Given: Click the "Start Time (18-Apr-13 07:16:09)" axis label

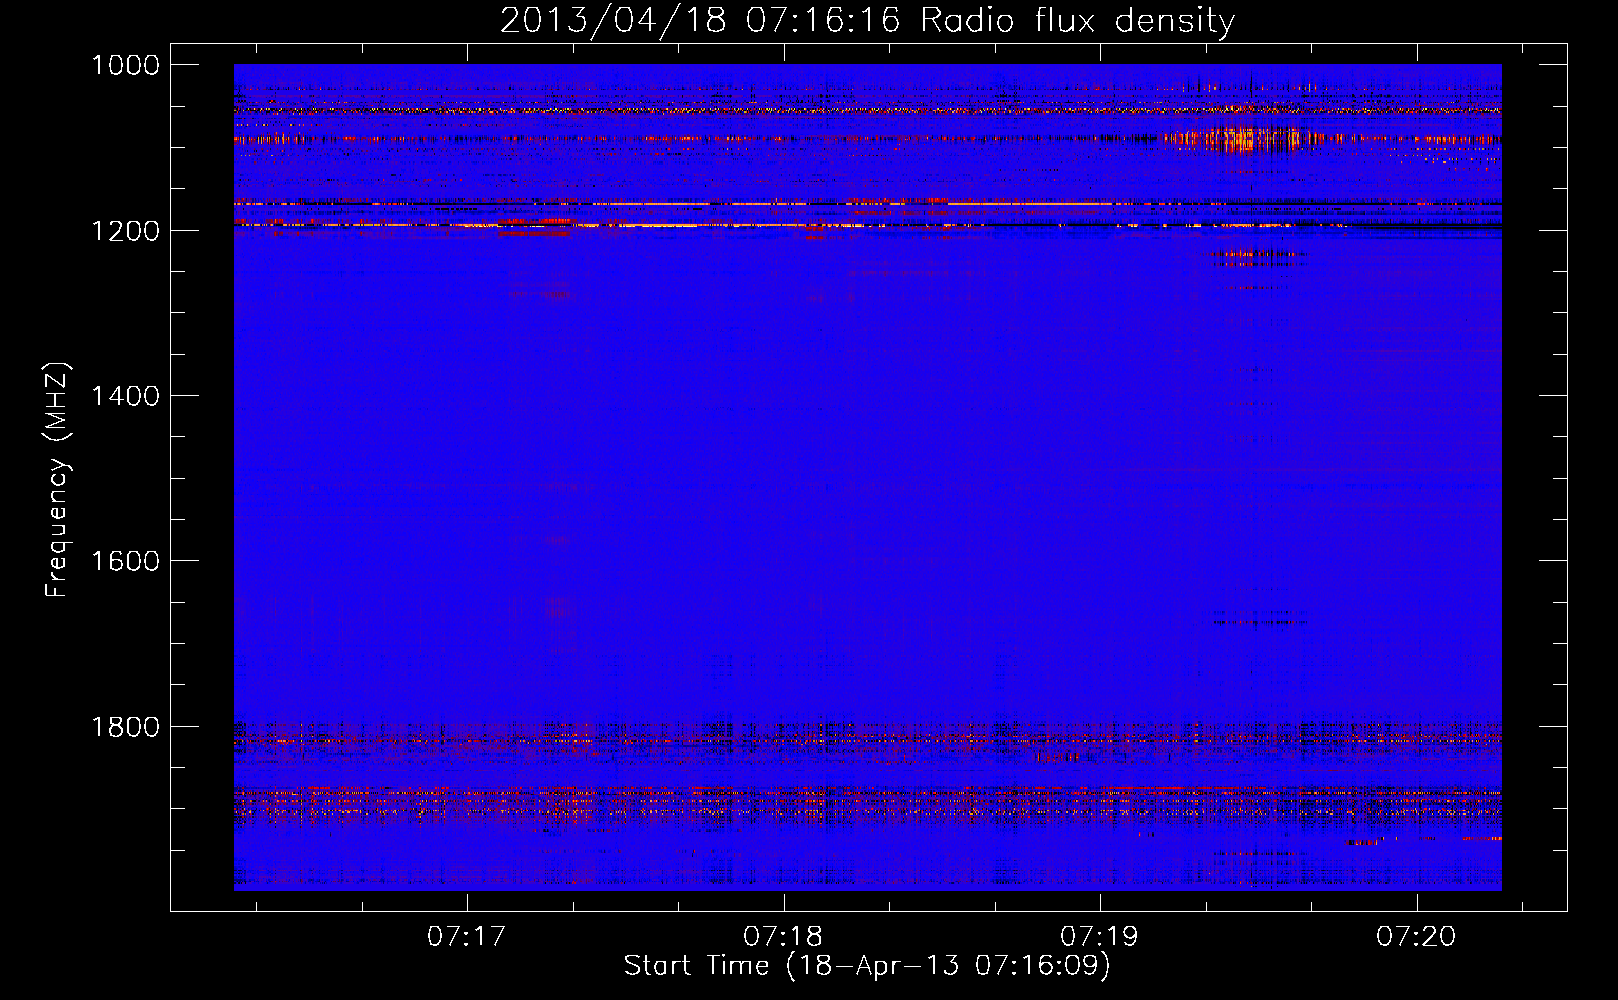Looking at the screenshot, I should (x=867, y=966).
